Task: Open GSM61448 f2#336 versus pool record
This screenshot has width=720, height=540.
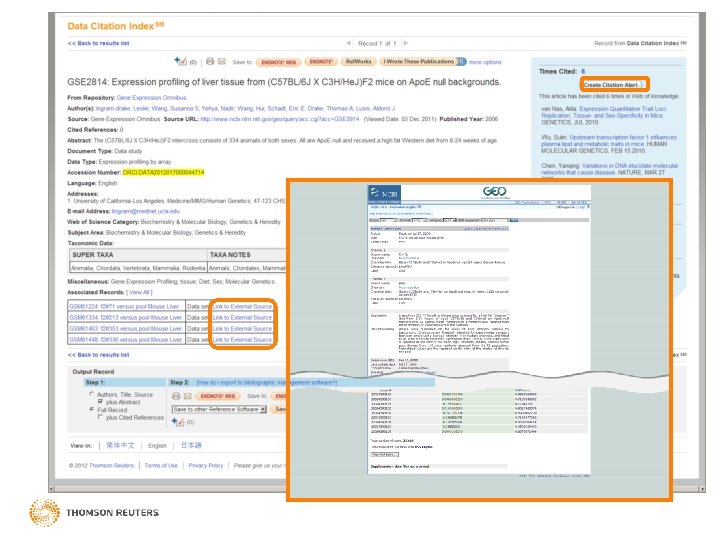Action: [125, 340]
